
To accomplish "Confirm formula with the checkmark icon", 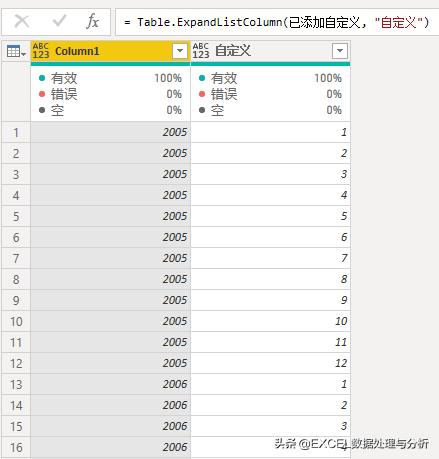I will pos(59,22).
